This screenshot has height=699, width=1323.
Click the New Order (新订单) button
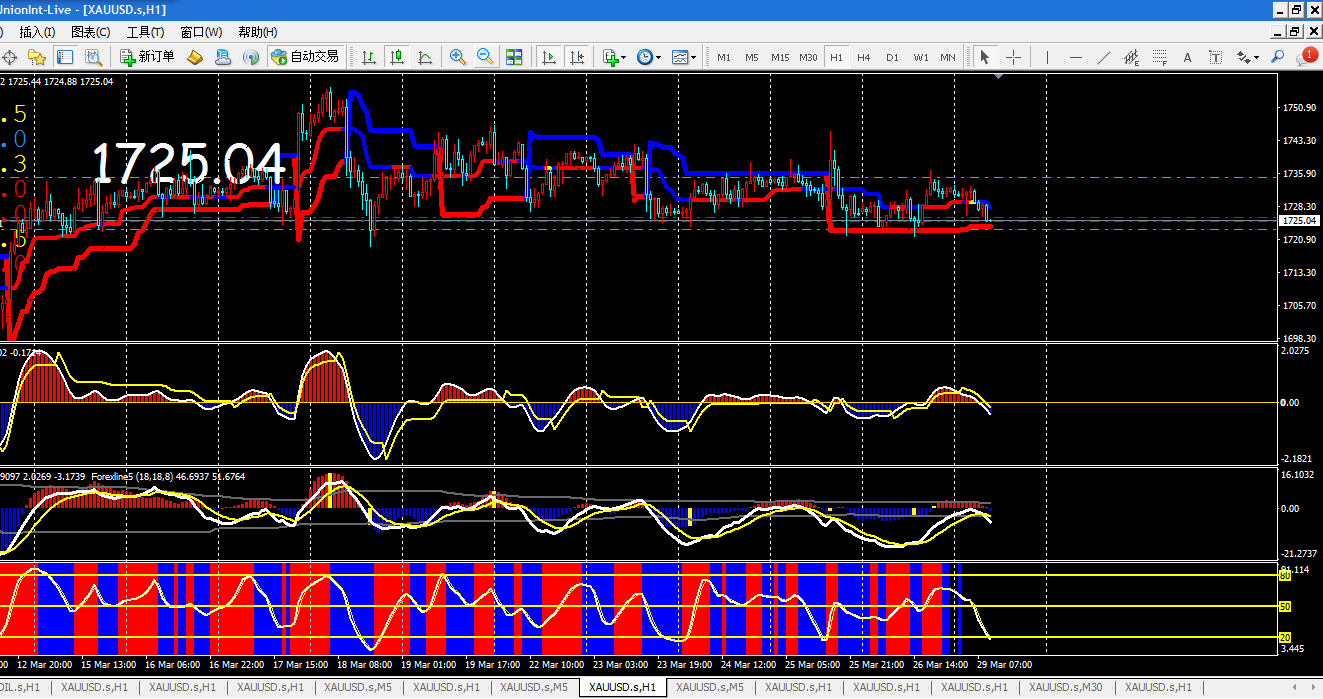(147, 57)
